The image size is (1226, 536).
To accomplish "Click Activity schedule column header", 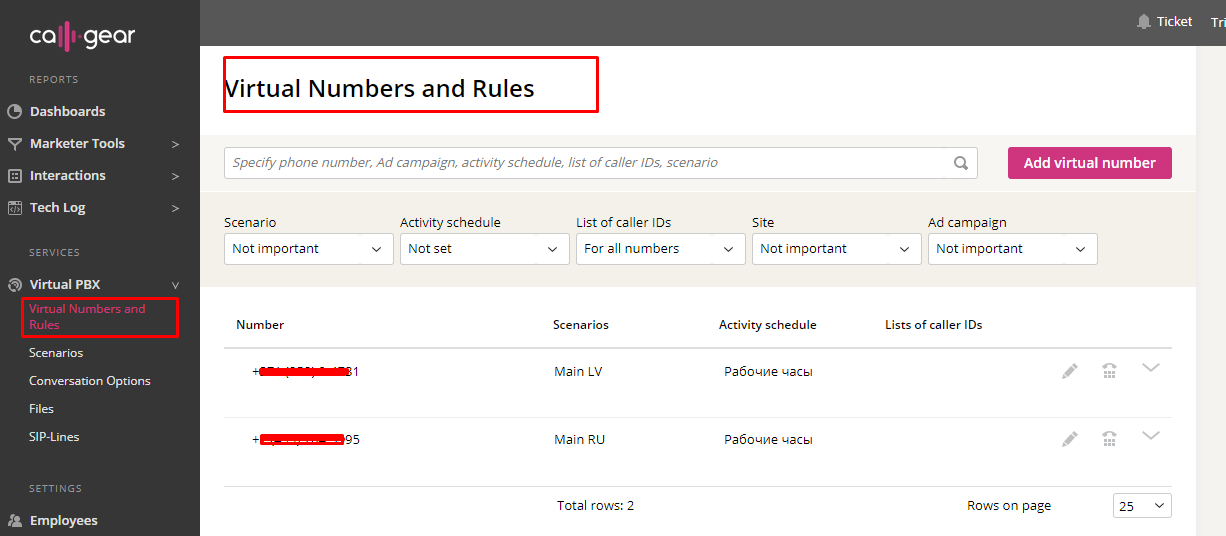I will (768, 325).
